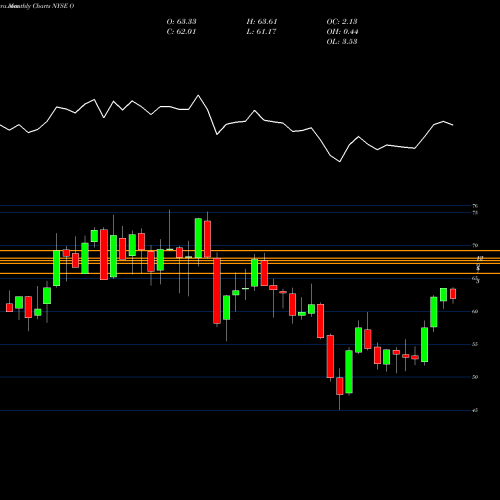Click the 55 price axis label

click(475, 344)
